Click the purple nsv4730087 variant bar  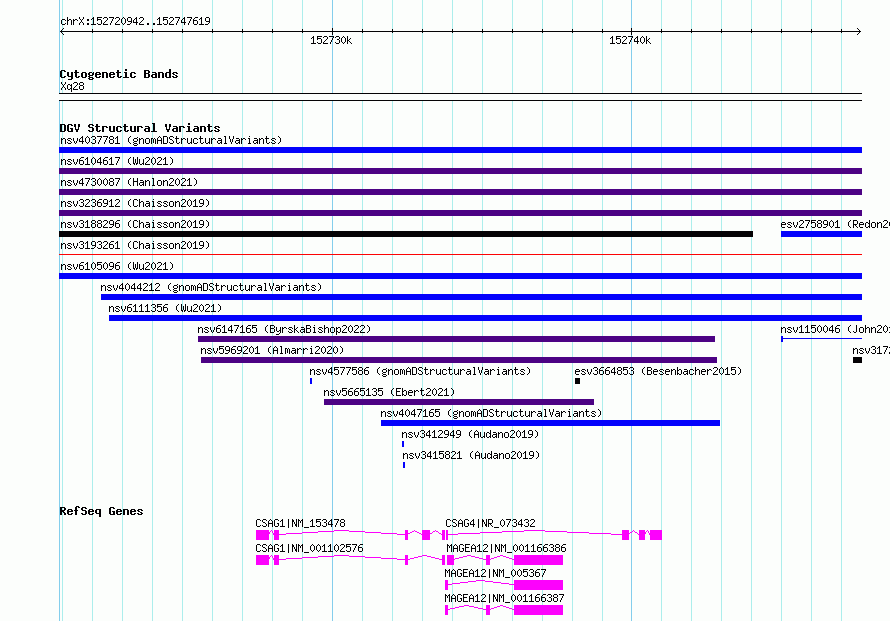(x=460, y=192)
